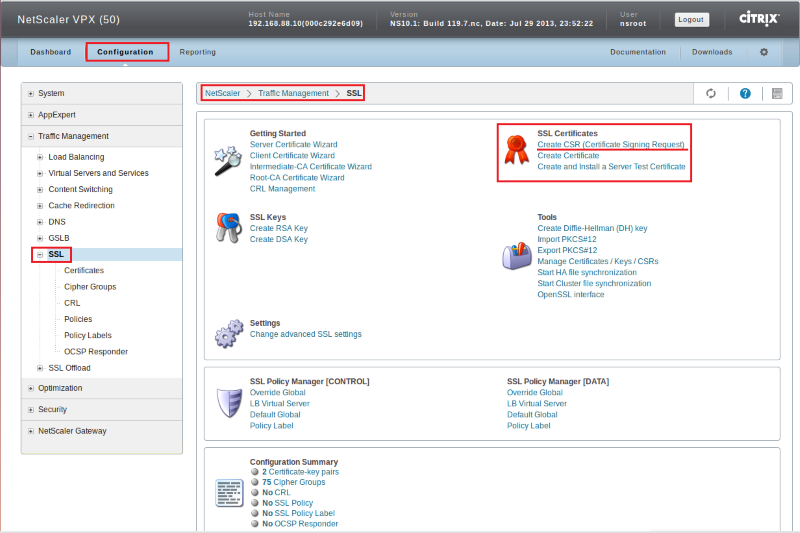Image resolution: width=800 pixels, height=533 pixels.
Task: Collapse the SSL tree node
Action: [40, 255]
